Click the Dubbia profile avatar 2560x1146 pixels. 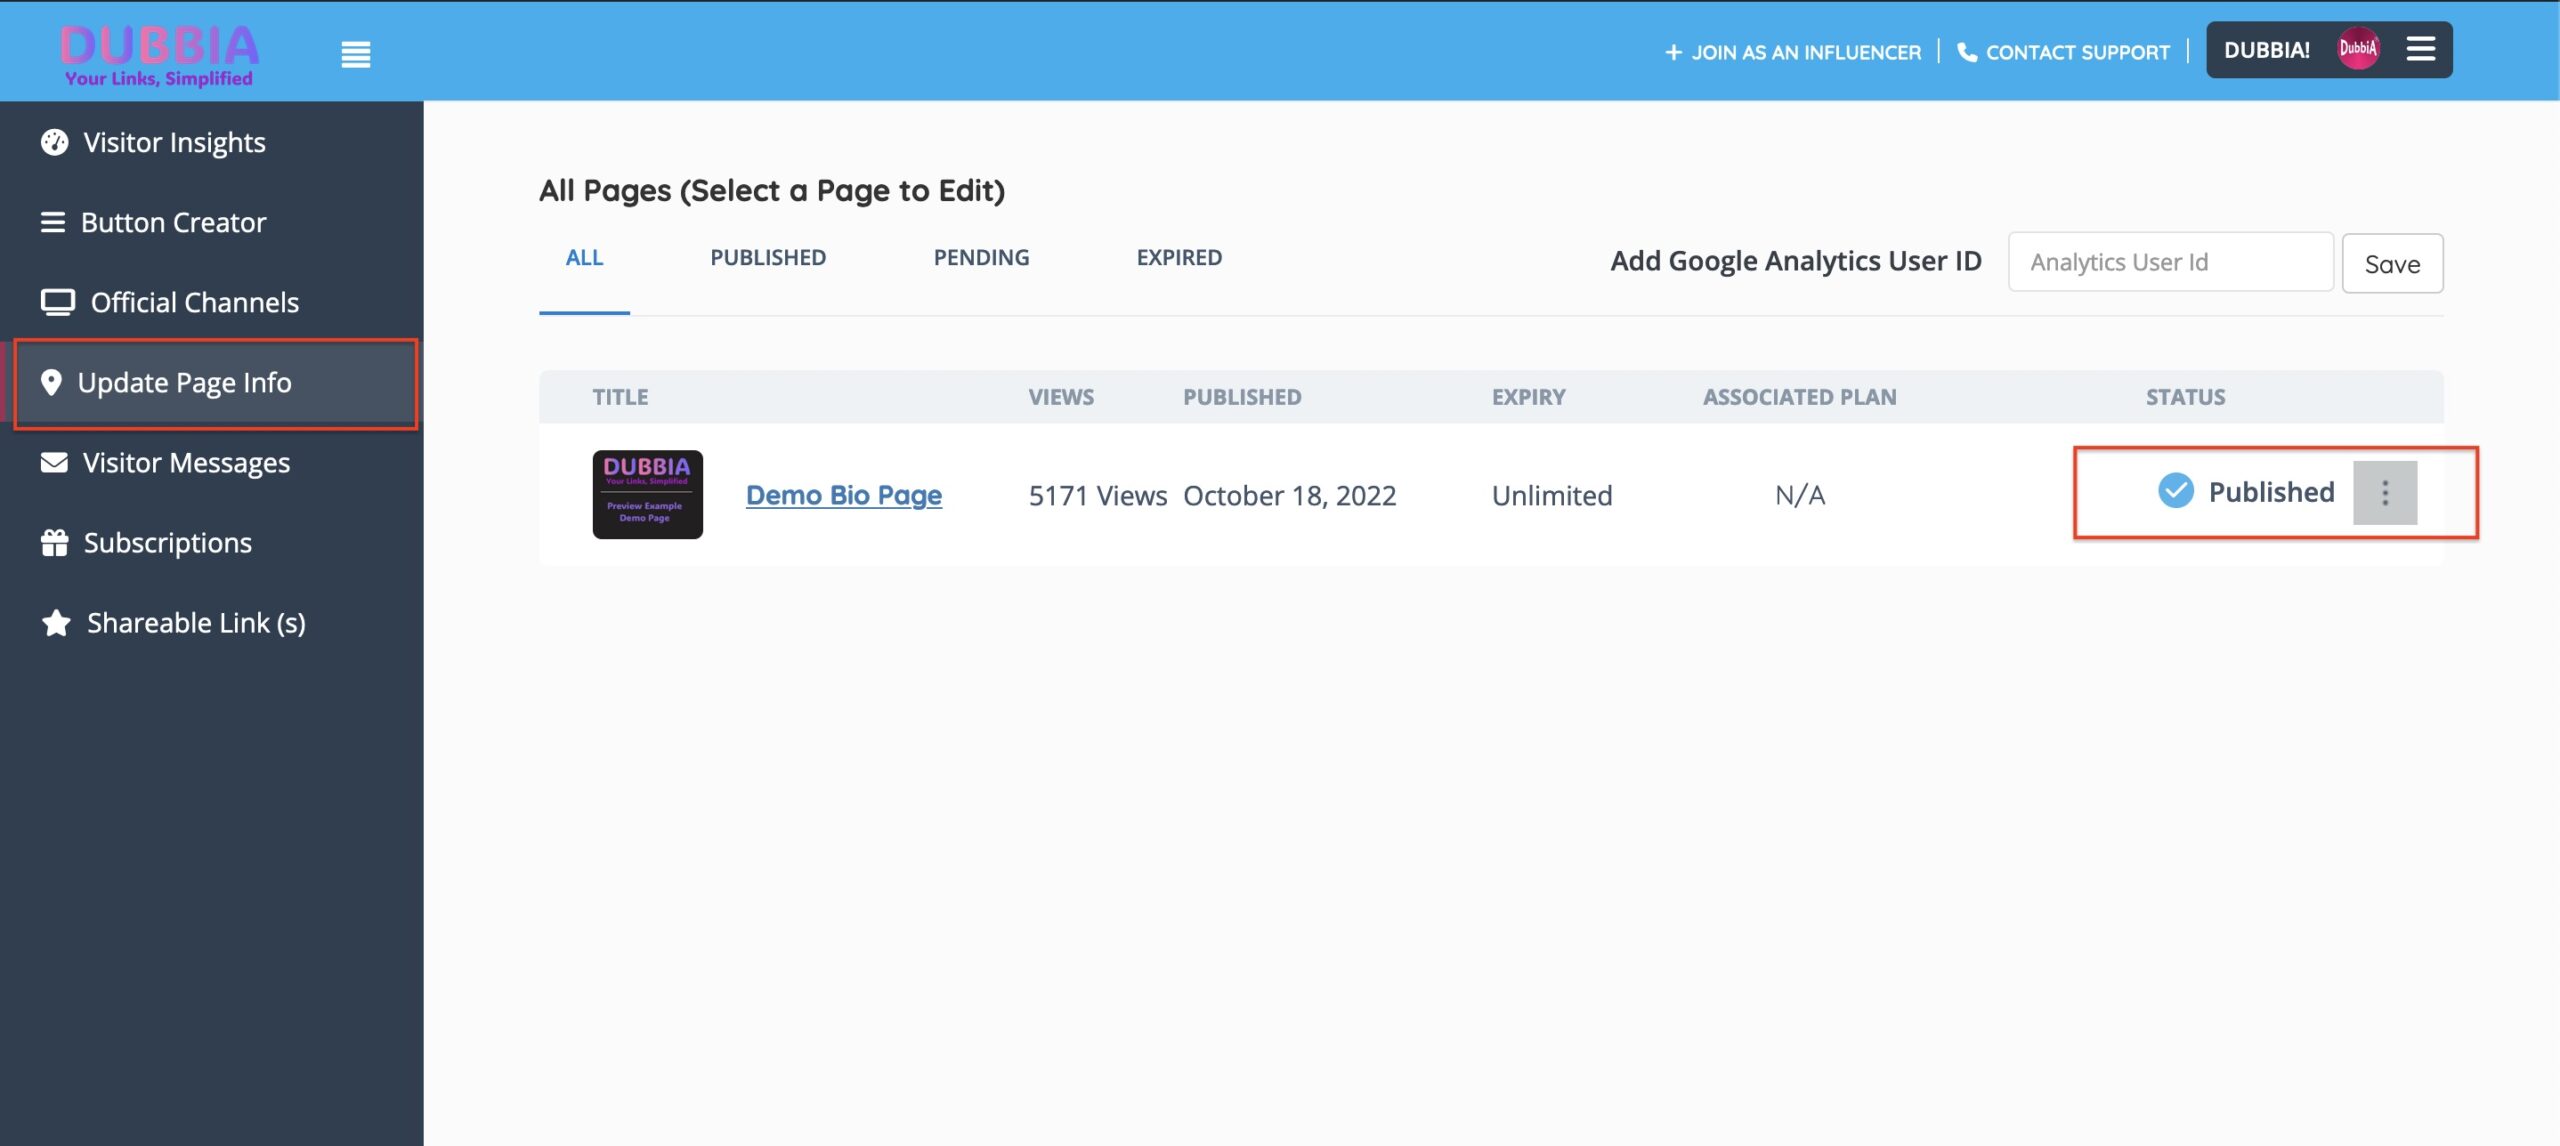coord(2358,49)
